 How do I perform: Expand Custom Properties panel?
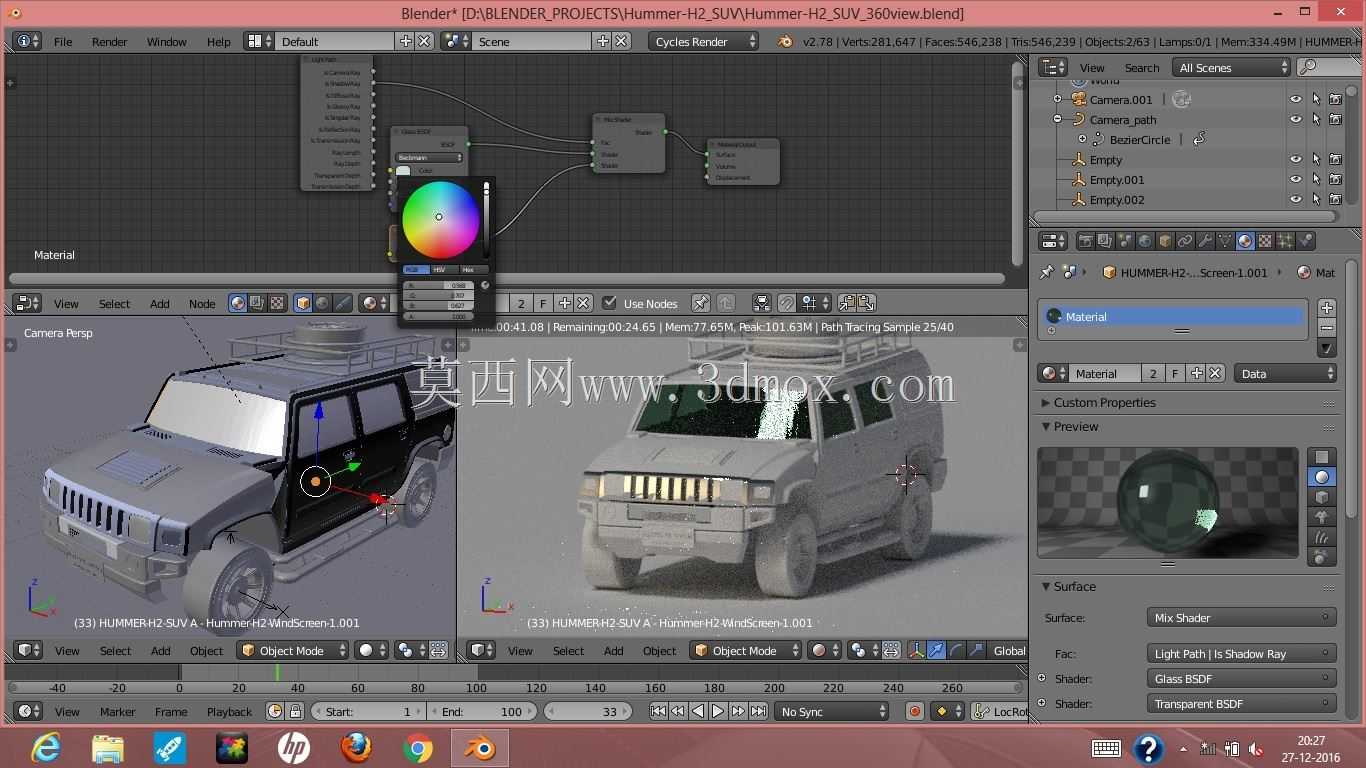pyautogui.click(x=1046, y=402)
